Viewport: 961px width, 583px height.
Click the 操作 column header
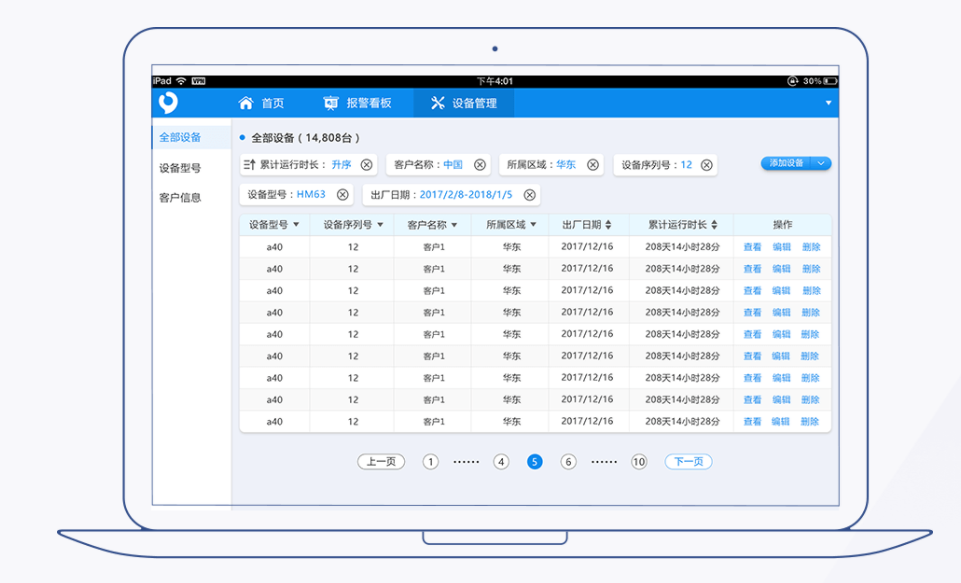click(x=783, y=225)
